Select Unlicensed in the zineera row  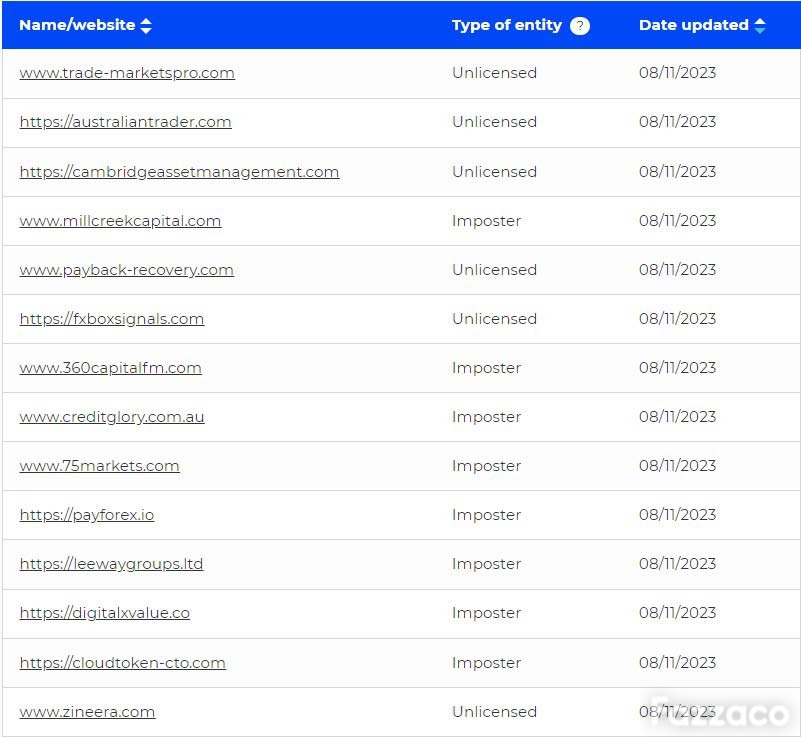(x=494, y=711)
